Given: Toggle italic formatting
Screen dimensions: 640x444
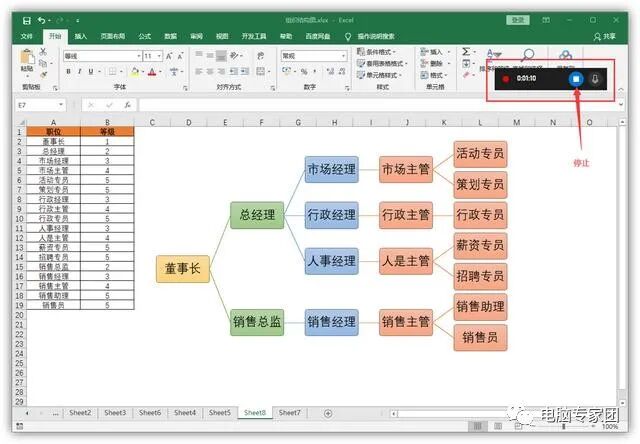Looking at the screenshot, I should click(x=79, y=72).
